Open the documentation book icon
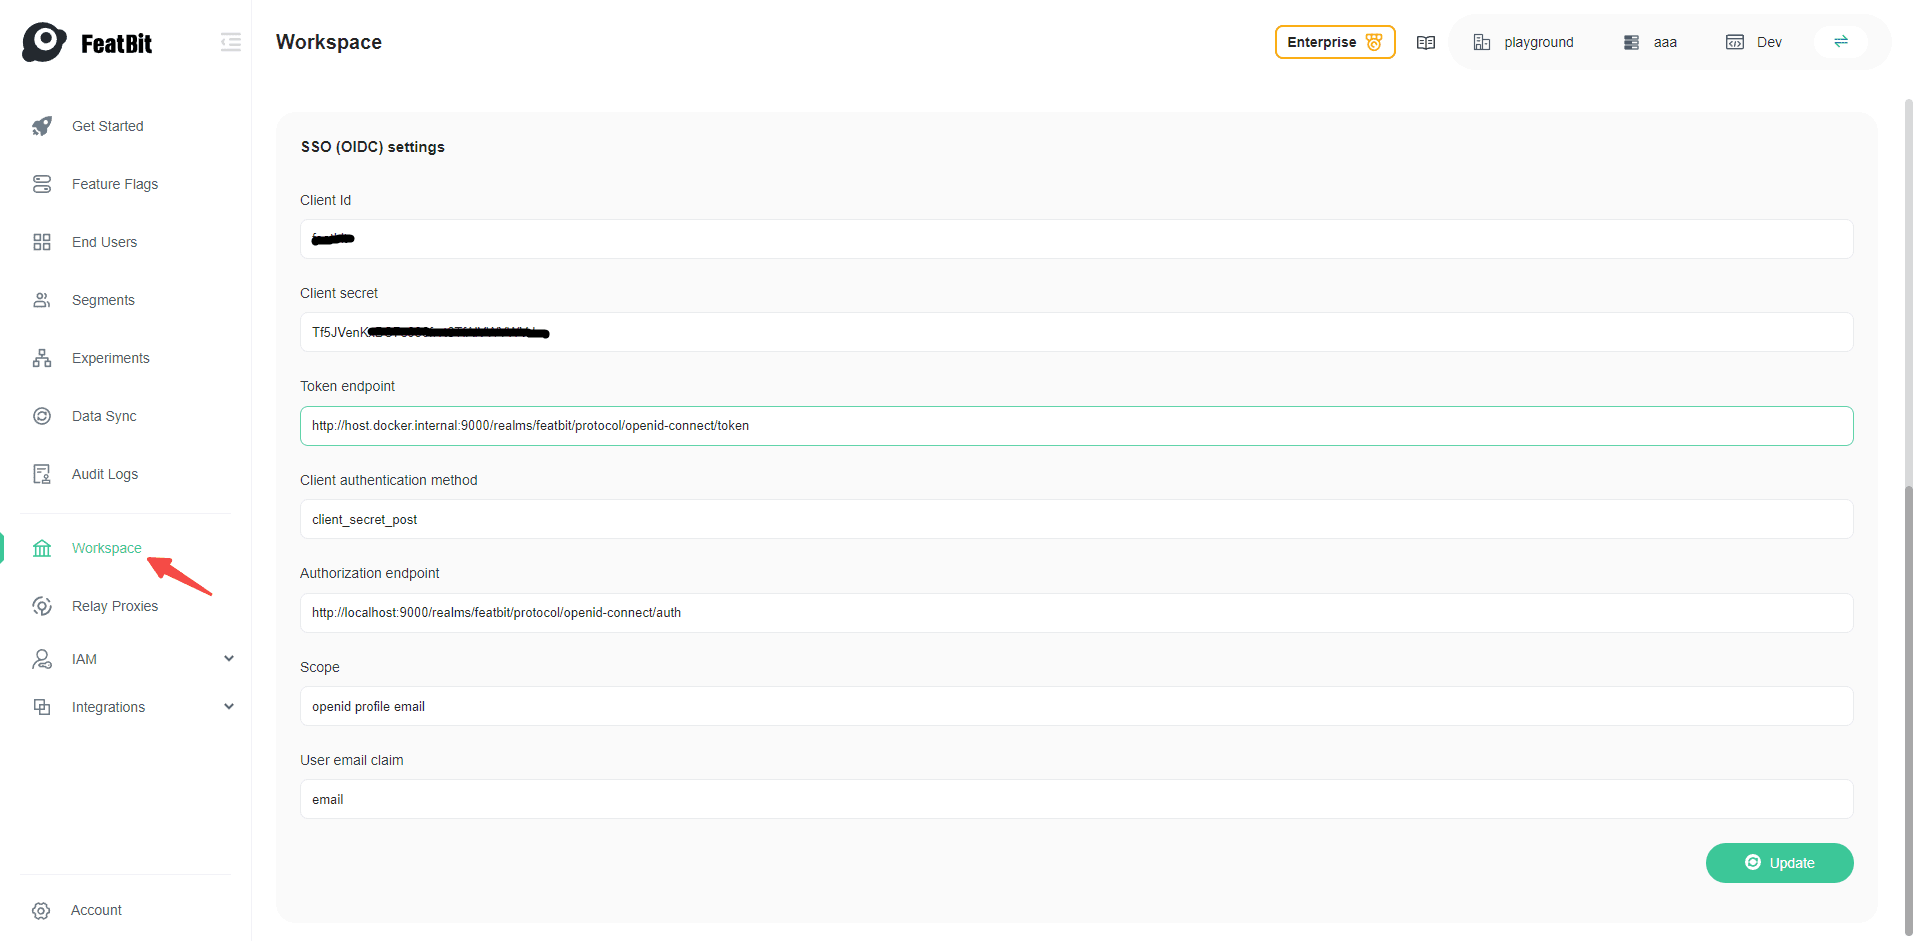The height and width of the screenshot is (941, 1920). pos(1425,42)
